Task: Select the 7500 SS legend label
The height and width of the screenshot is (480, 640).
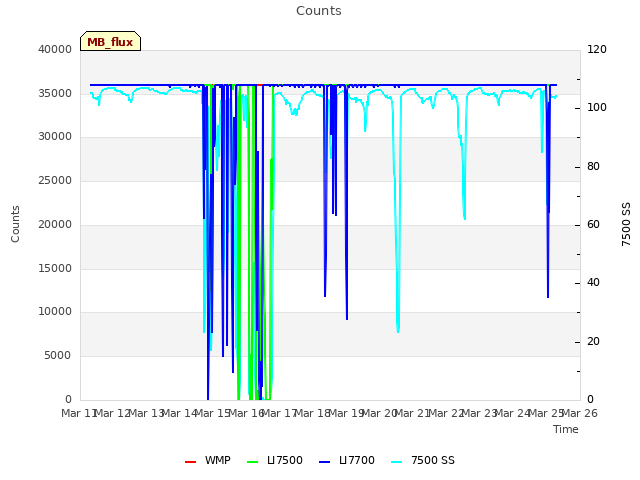Action: tap(433, 460)
